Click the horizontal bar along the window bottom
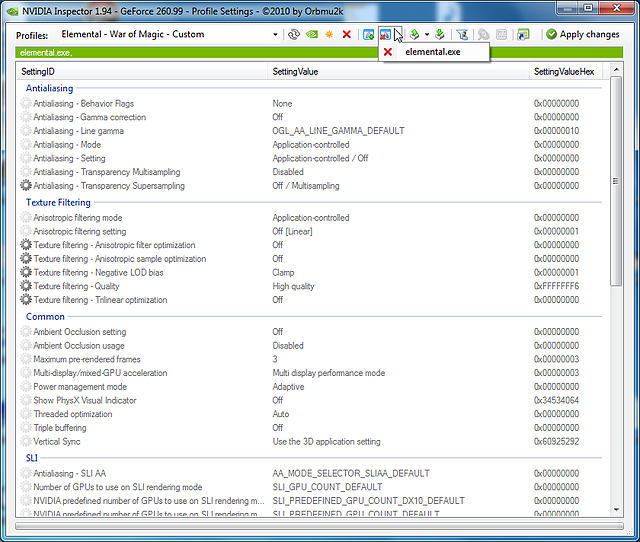The image size is (640, 542). (x=320, y=526)
